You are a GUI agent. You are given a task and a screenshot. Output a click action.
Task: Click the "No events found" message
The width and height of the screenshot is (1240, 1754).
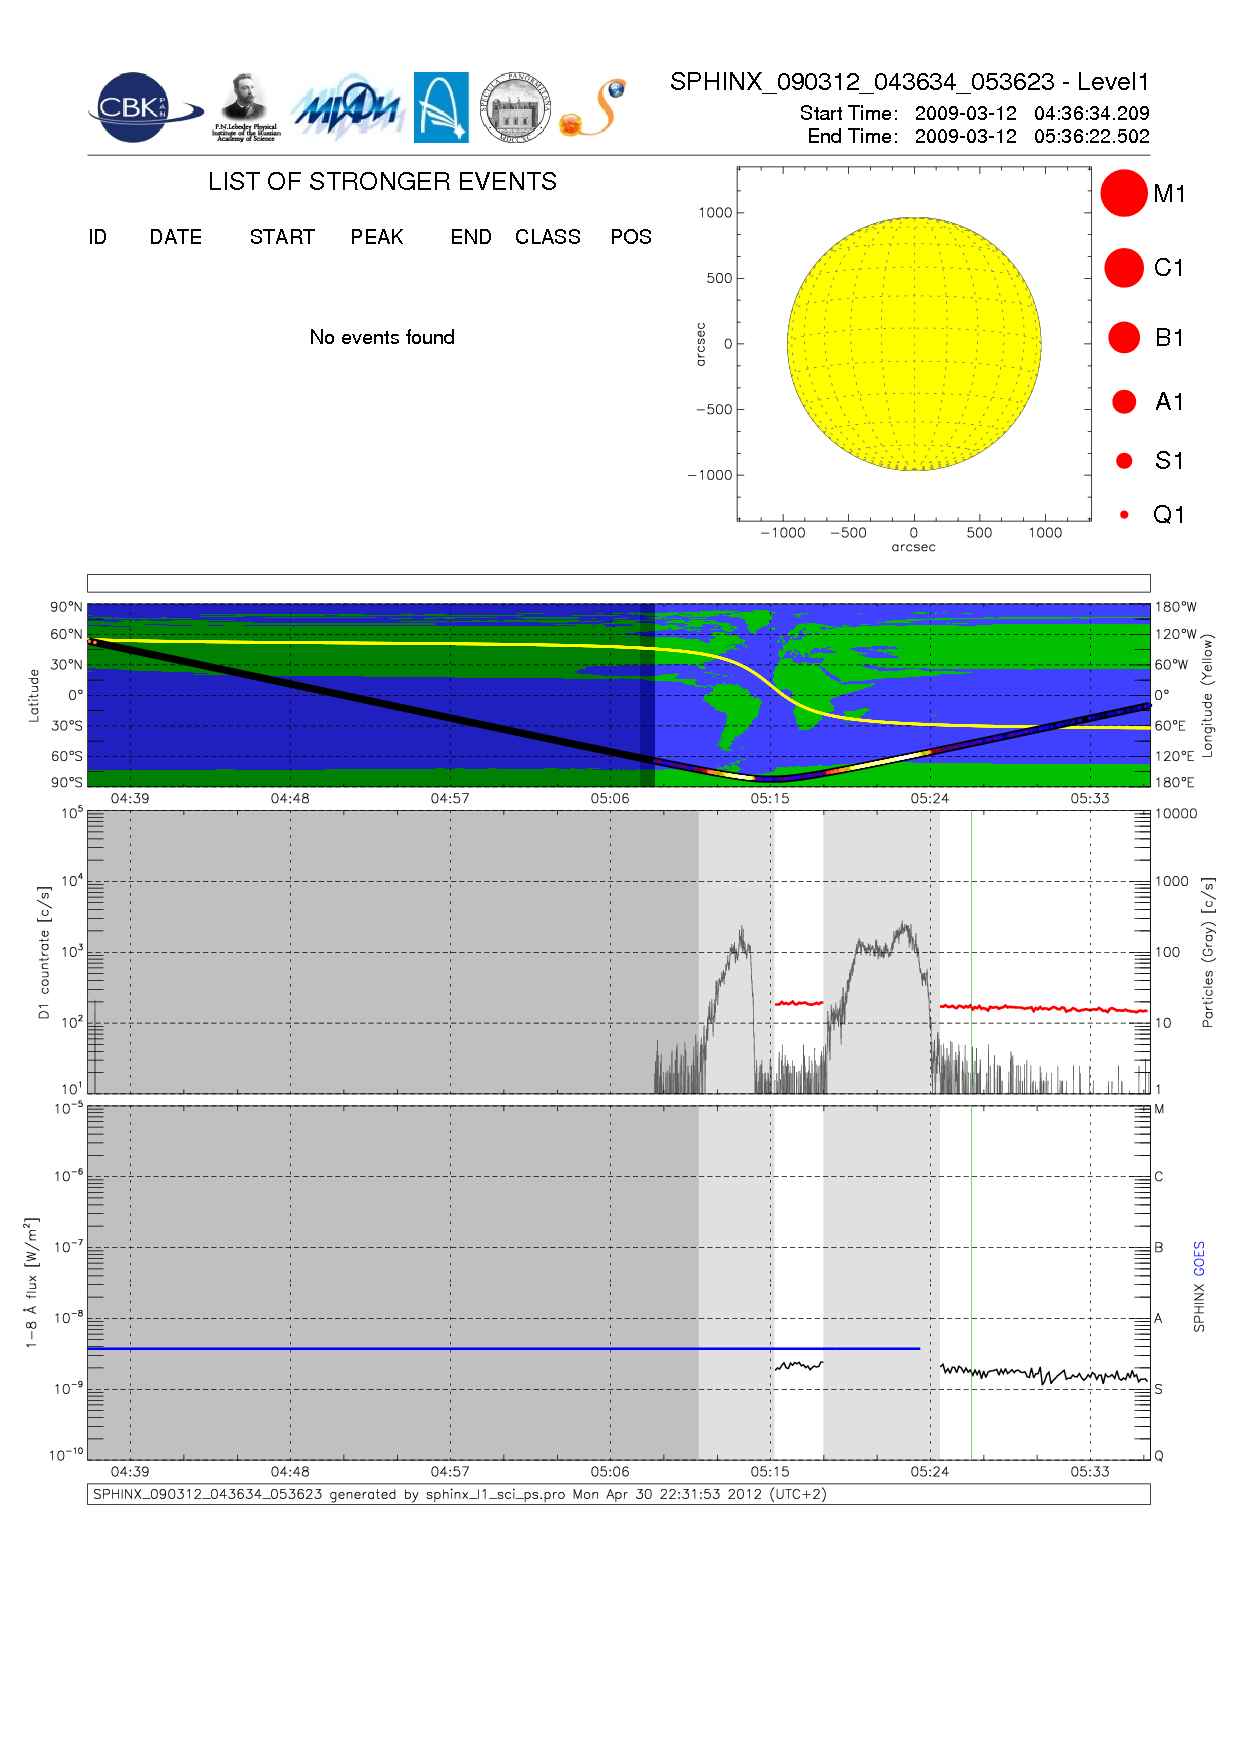click(x=382, y=338)
